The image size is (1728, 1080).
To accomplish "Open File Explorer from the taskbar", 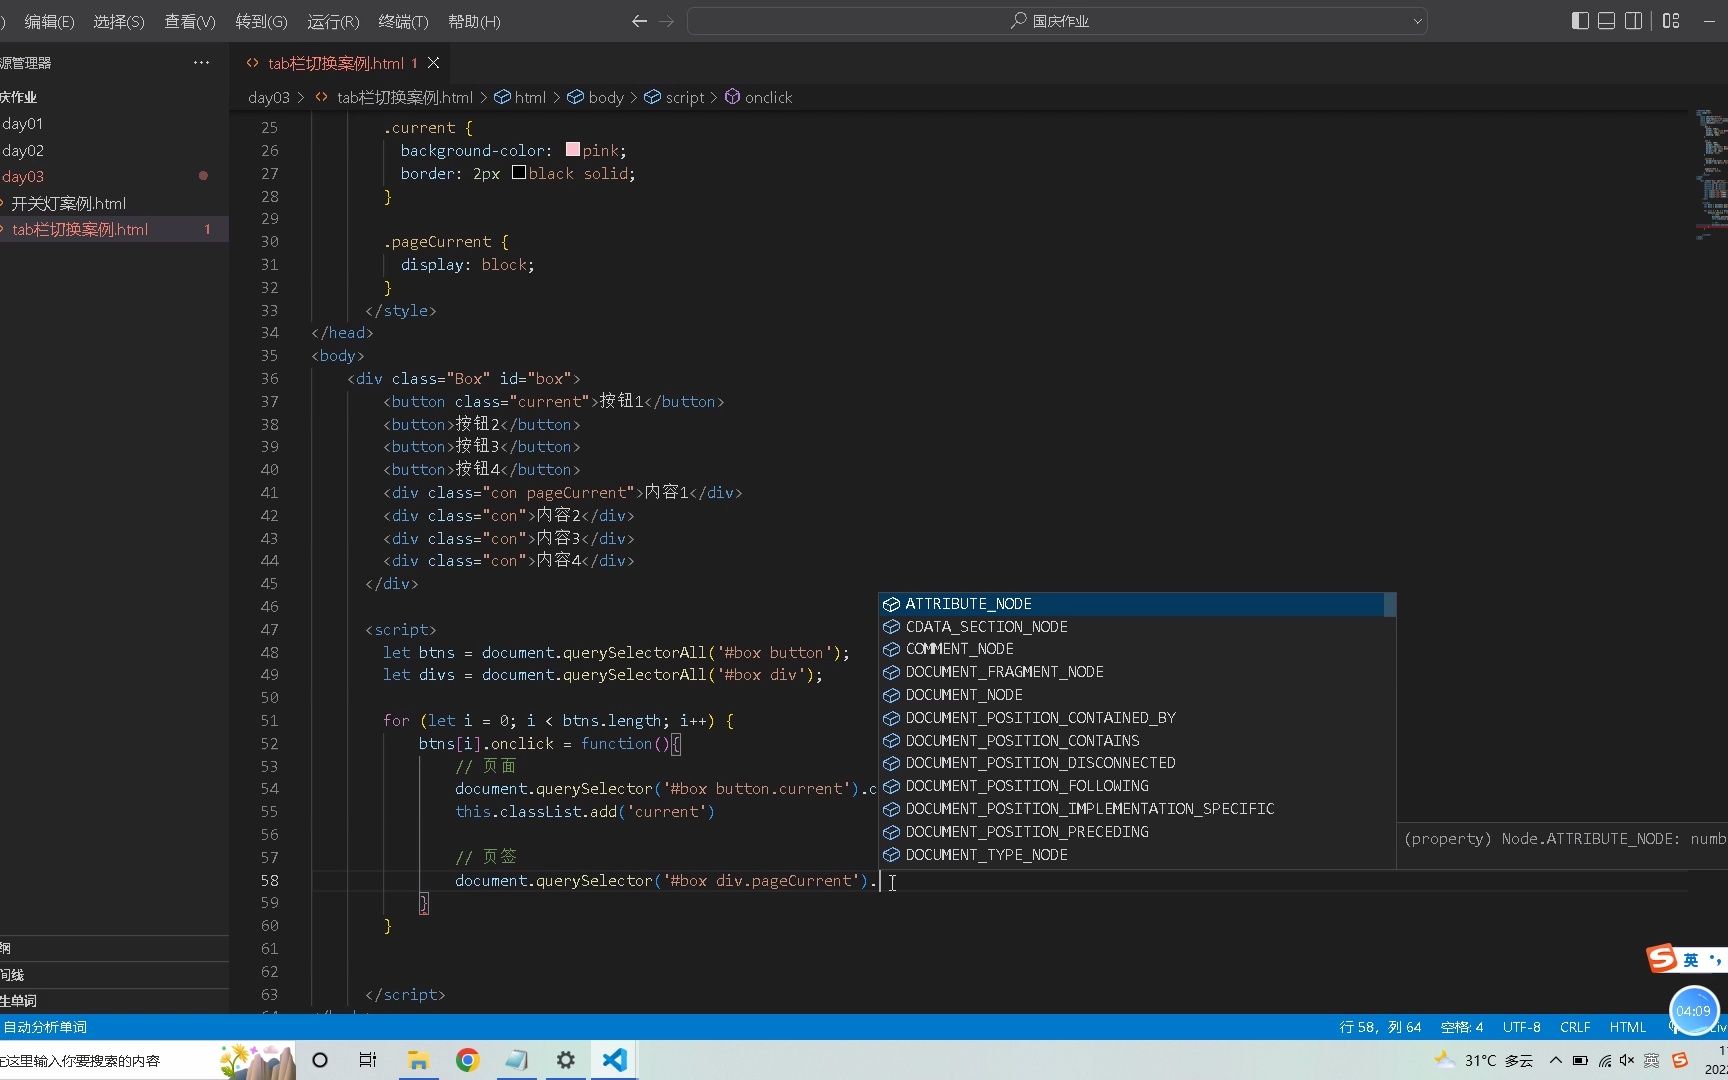I will pos(417,1060).
